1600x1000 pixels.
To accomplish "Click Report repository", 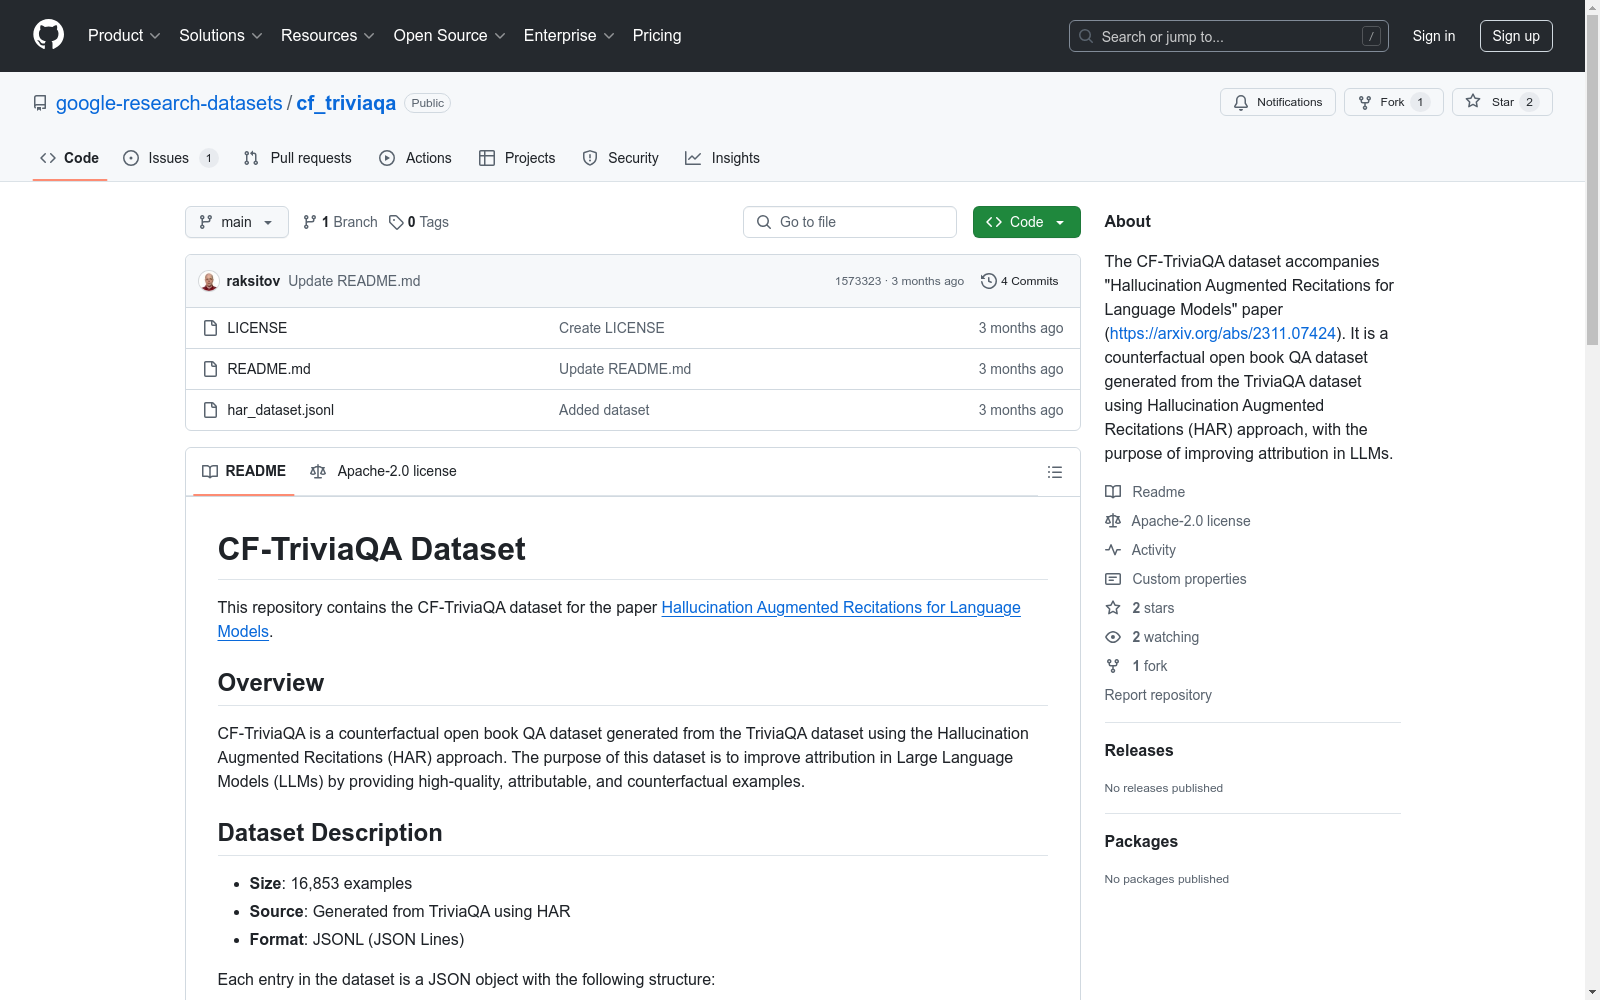I will [1158, 695].
